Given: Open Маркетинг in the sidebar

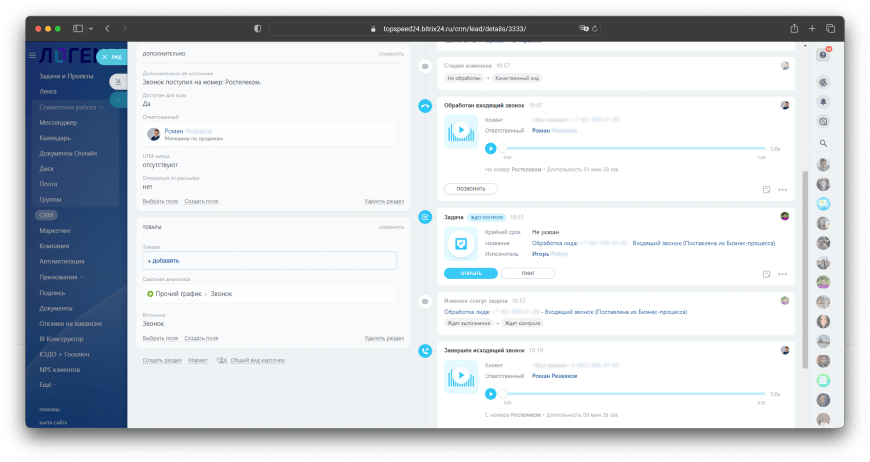Looking at the screenshot, I should (55, 230).
